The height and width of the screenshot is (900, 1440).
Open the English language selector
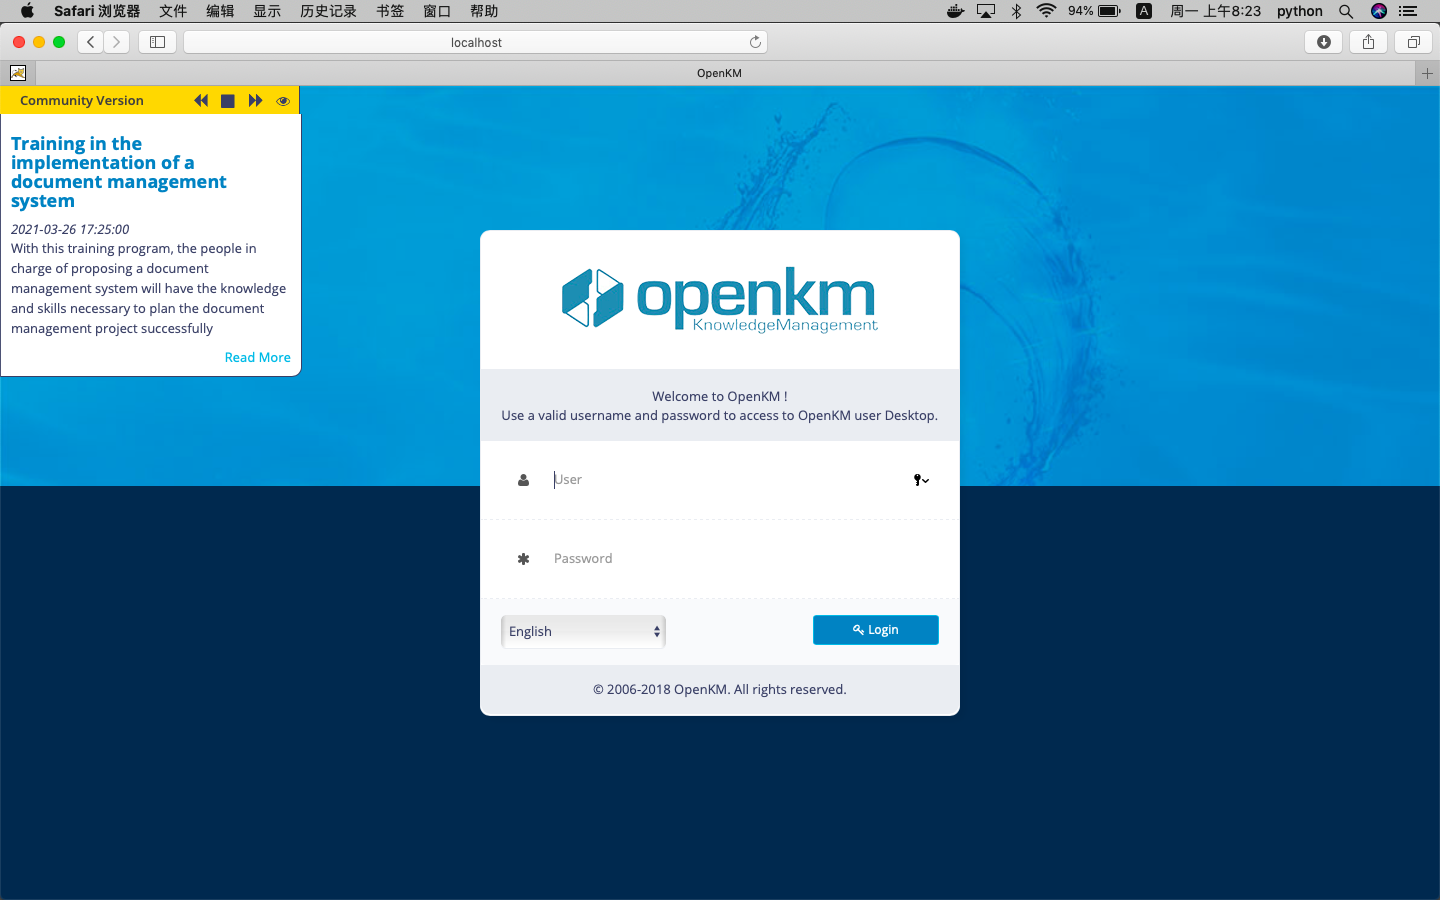coord(583,631)
